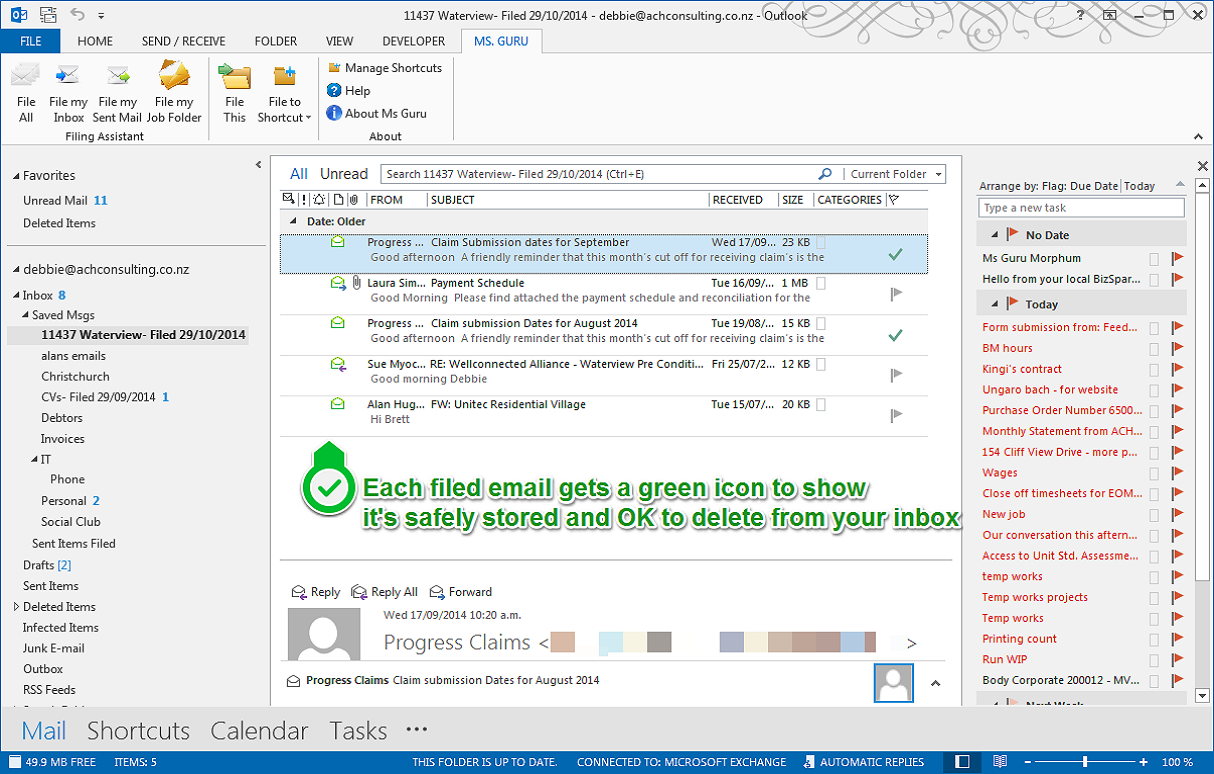Click the File my Inbox icon
This screenshot has height=774, width=1214.
click(x=68, y=77)
